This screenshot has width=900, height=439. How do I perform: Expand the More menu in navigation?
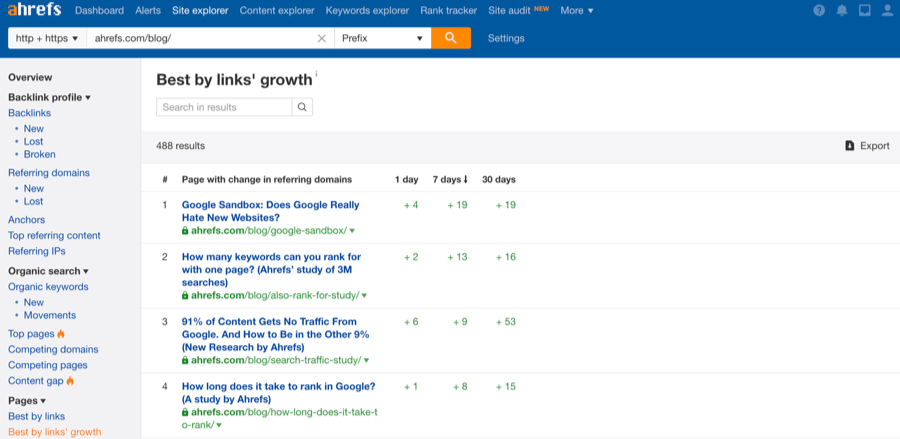(x=577, y=10)
